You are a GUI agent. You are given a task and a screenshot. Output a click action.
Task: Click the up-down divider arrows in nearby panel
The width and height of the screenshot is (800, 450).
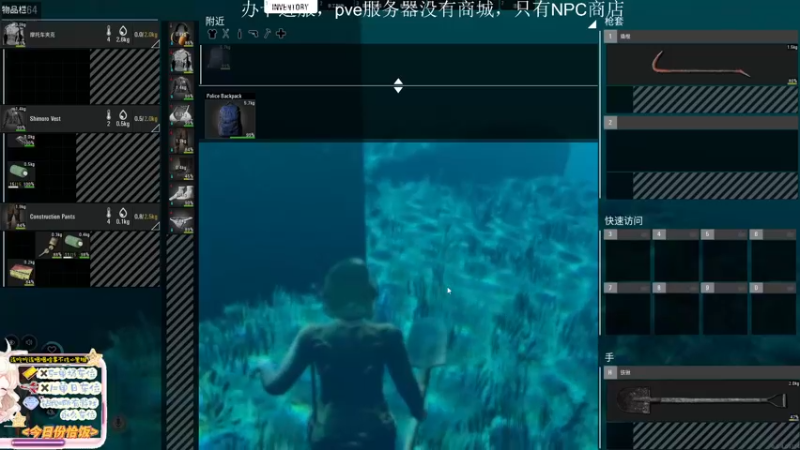point(398,86)
